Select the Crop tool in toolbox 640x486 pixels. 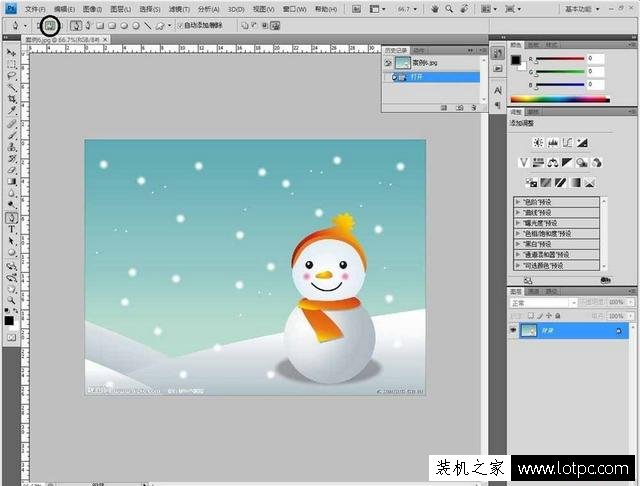click(11, 99)
